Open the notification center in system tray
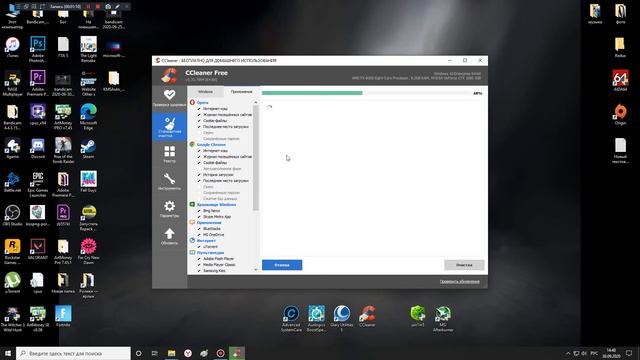The height and width of the screenshot is (360, 640). tap(629, 353)
